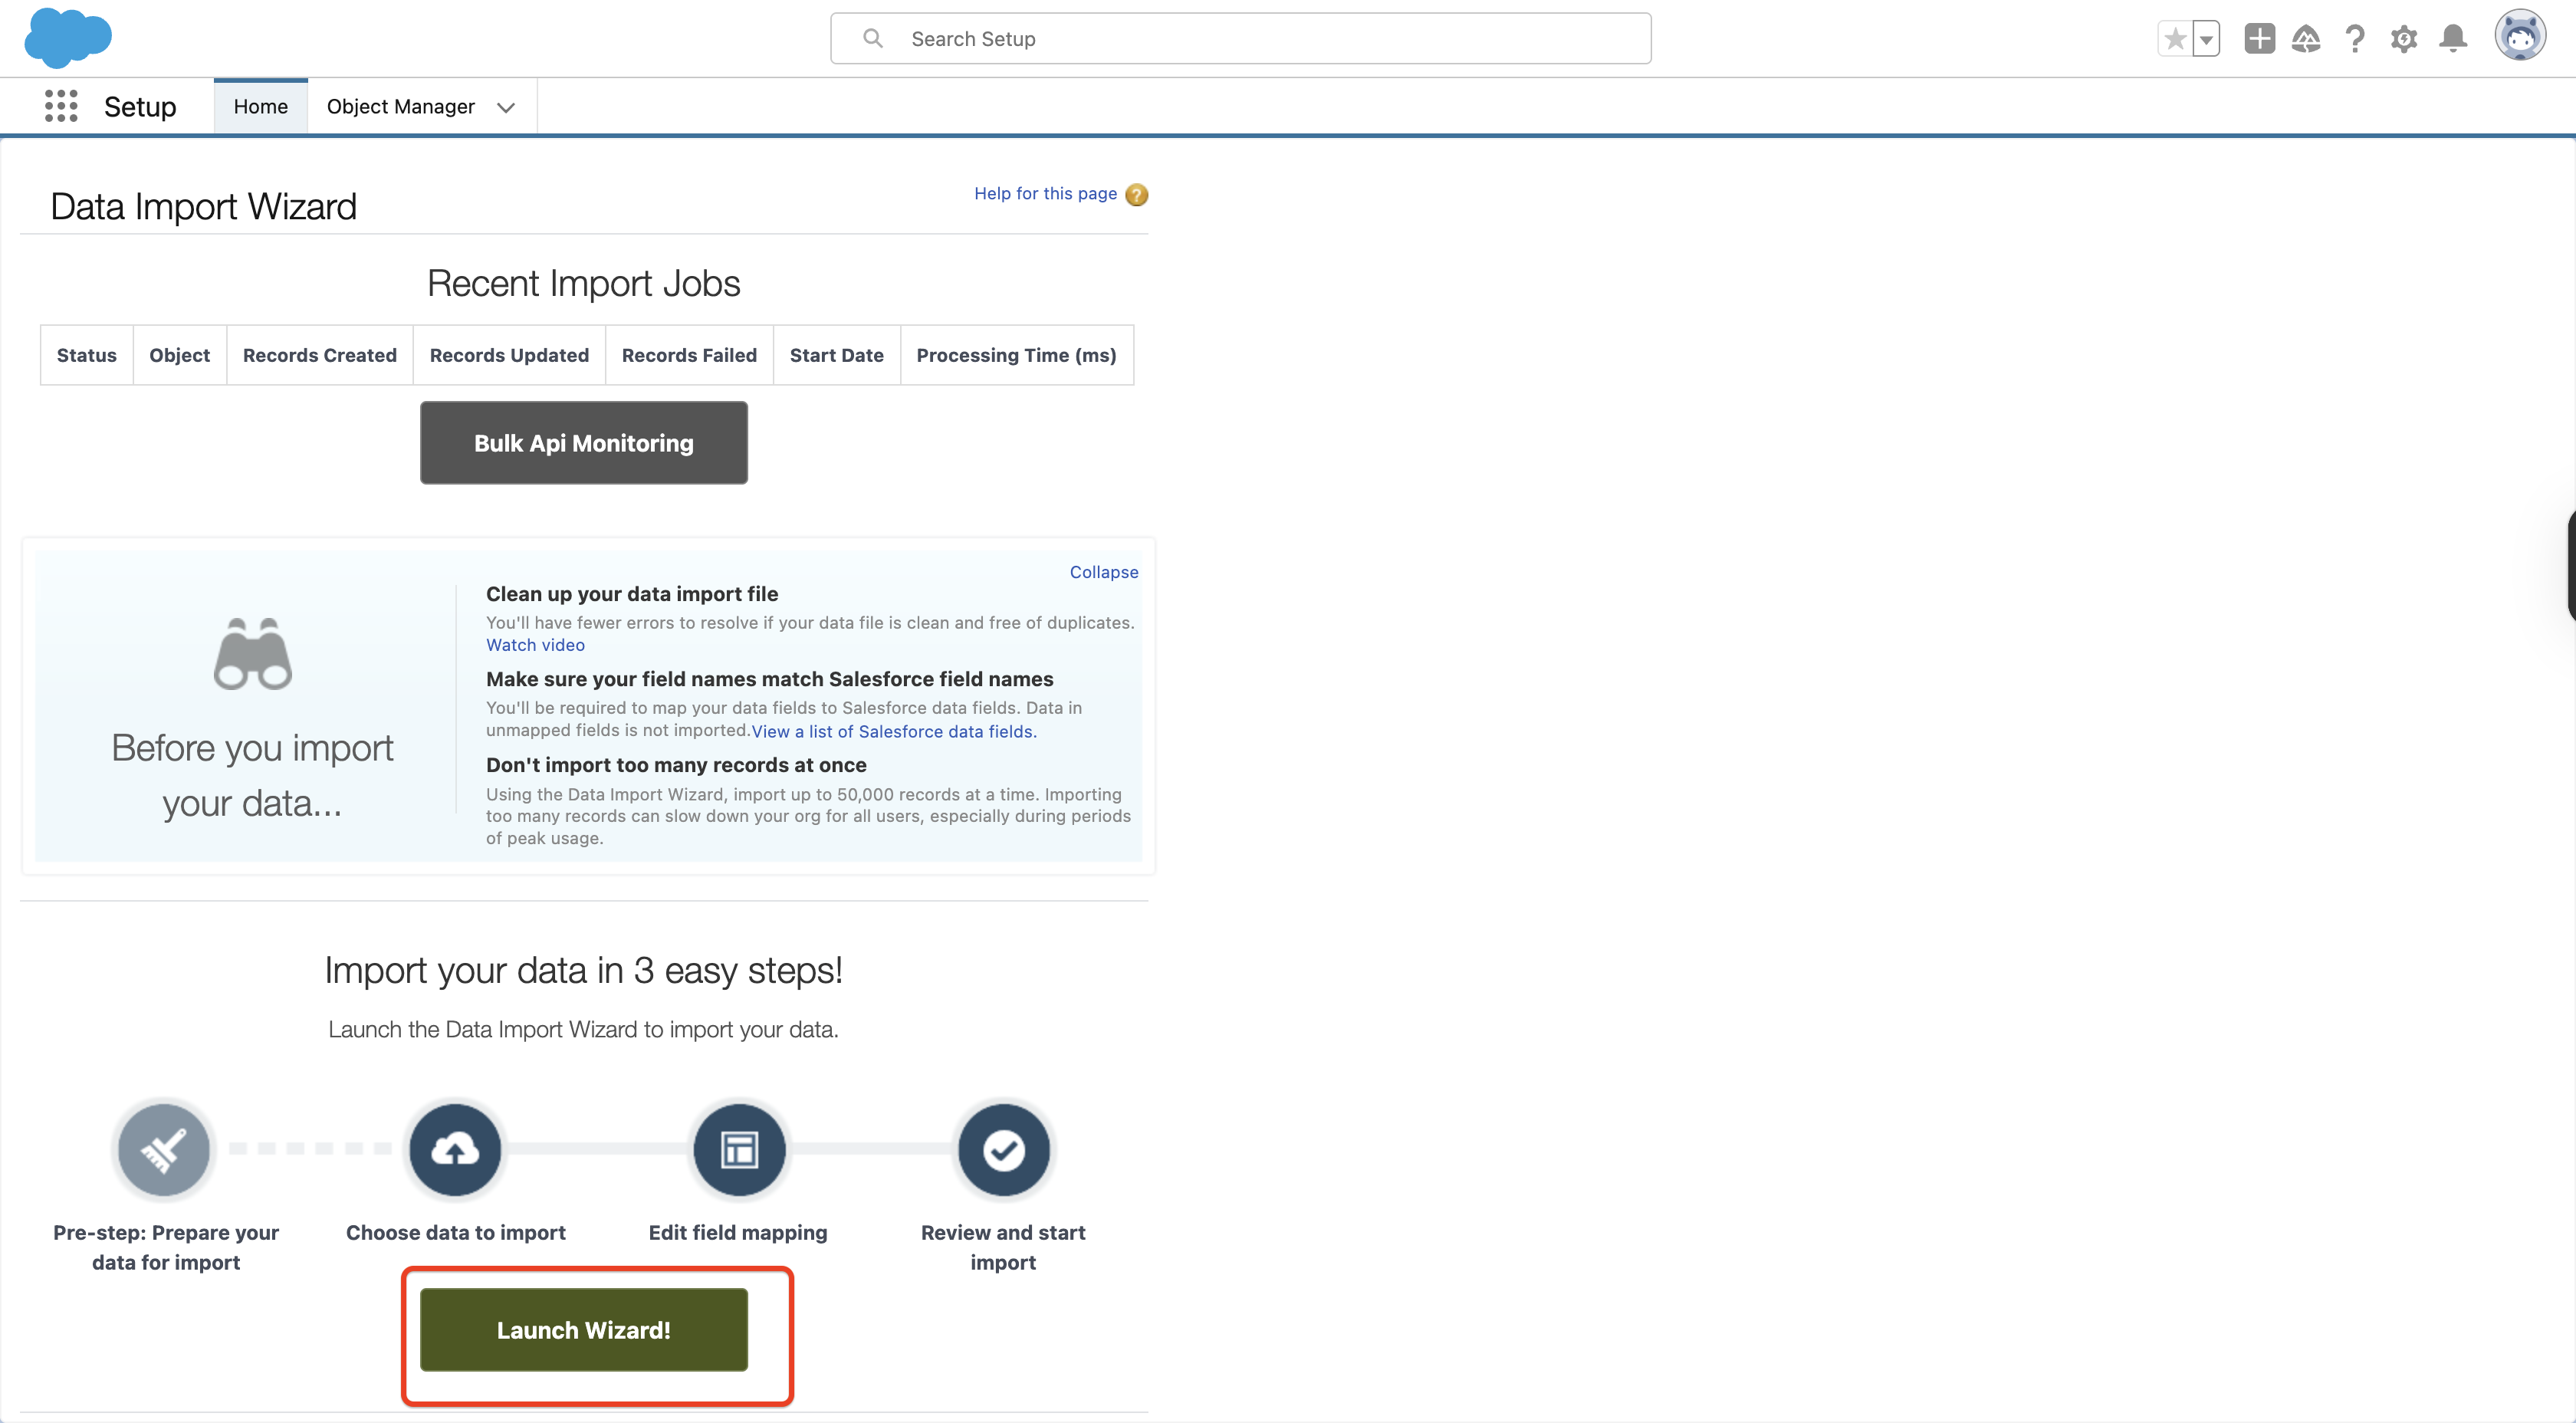Click the Bulk Api Monitoring button

[583, 443]
